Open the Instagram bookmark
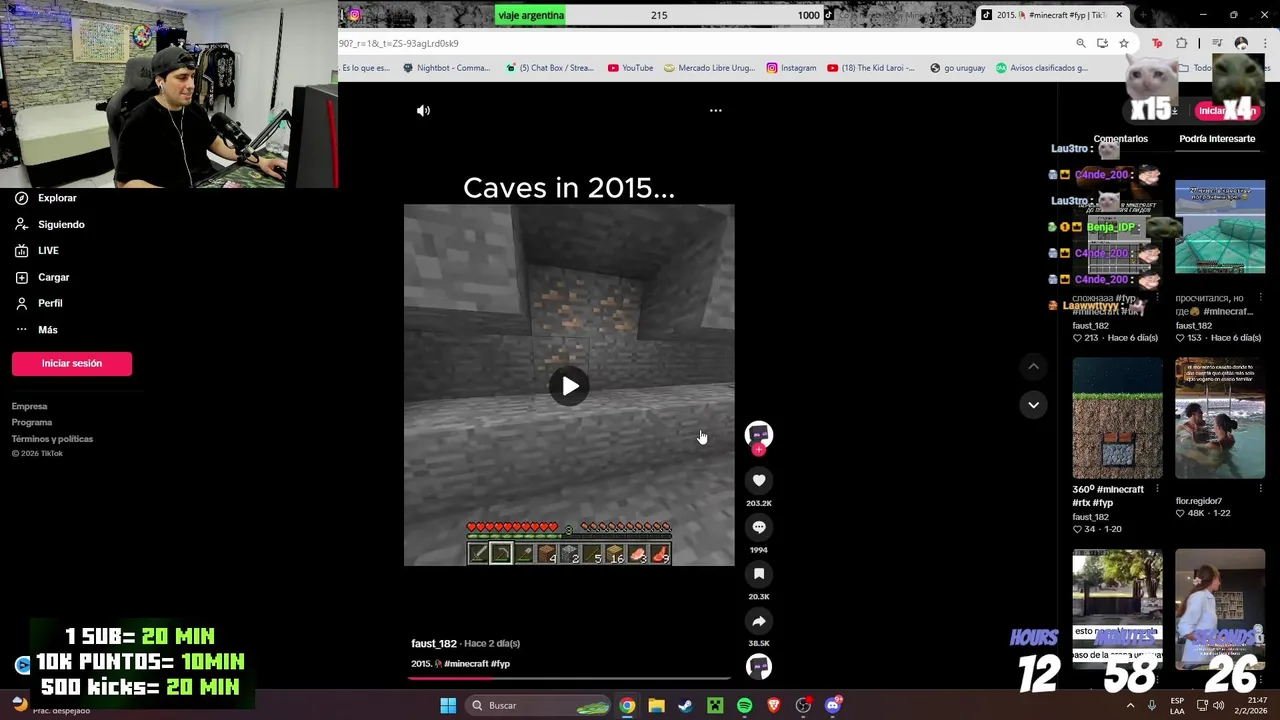The height and width of the screenshot is (720, 1280). 791,68
